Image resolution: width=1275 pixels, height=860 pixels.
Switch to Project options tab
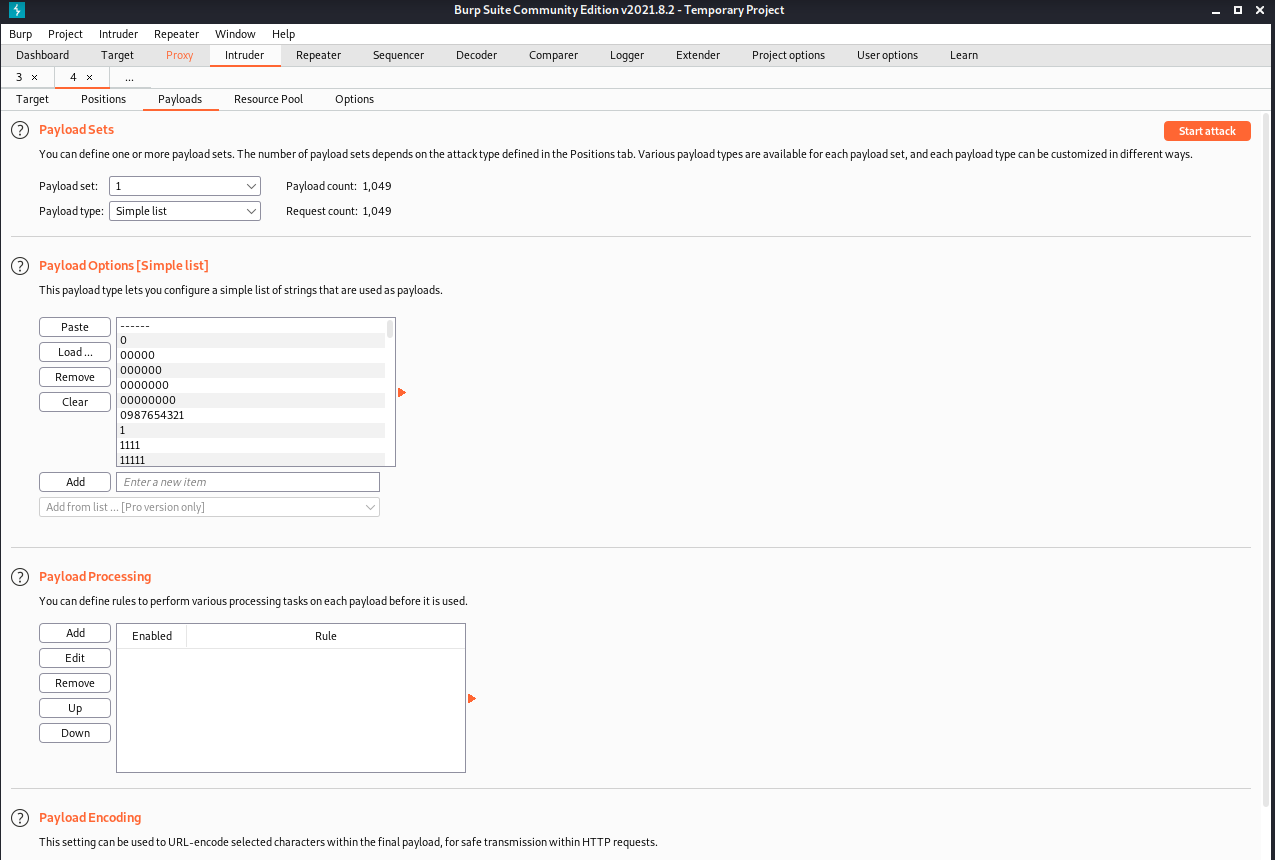click(x=789, y=55)
